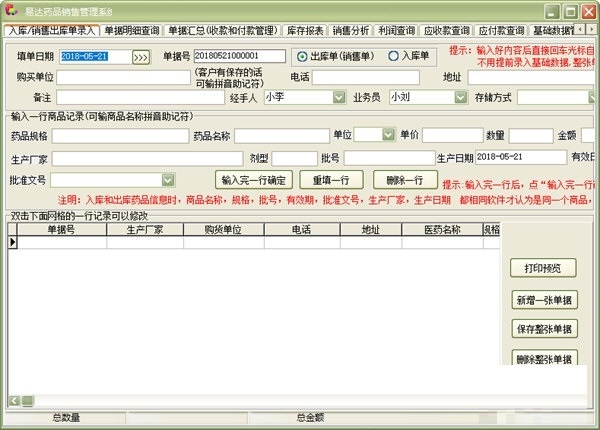Click 输入完一行确定 button
600x430 pixels.
[x=254, y=180]
